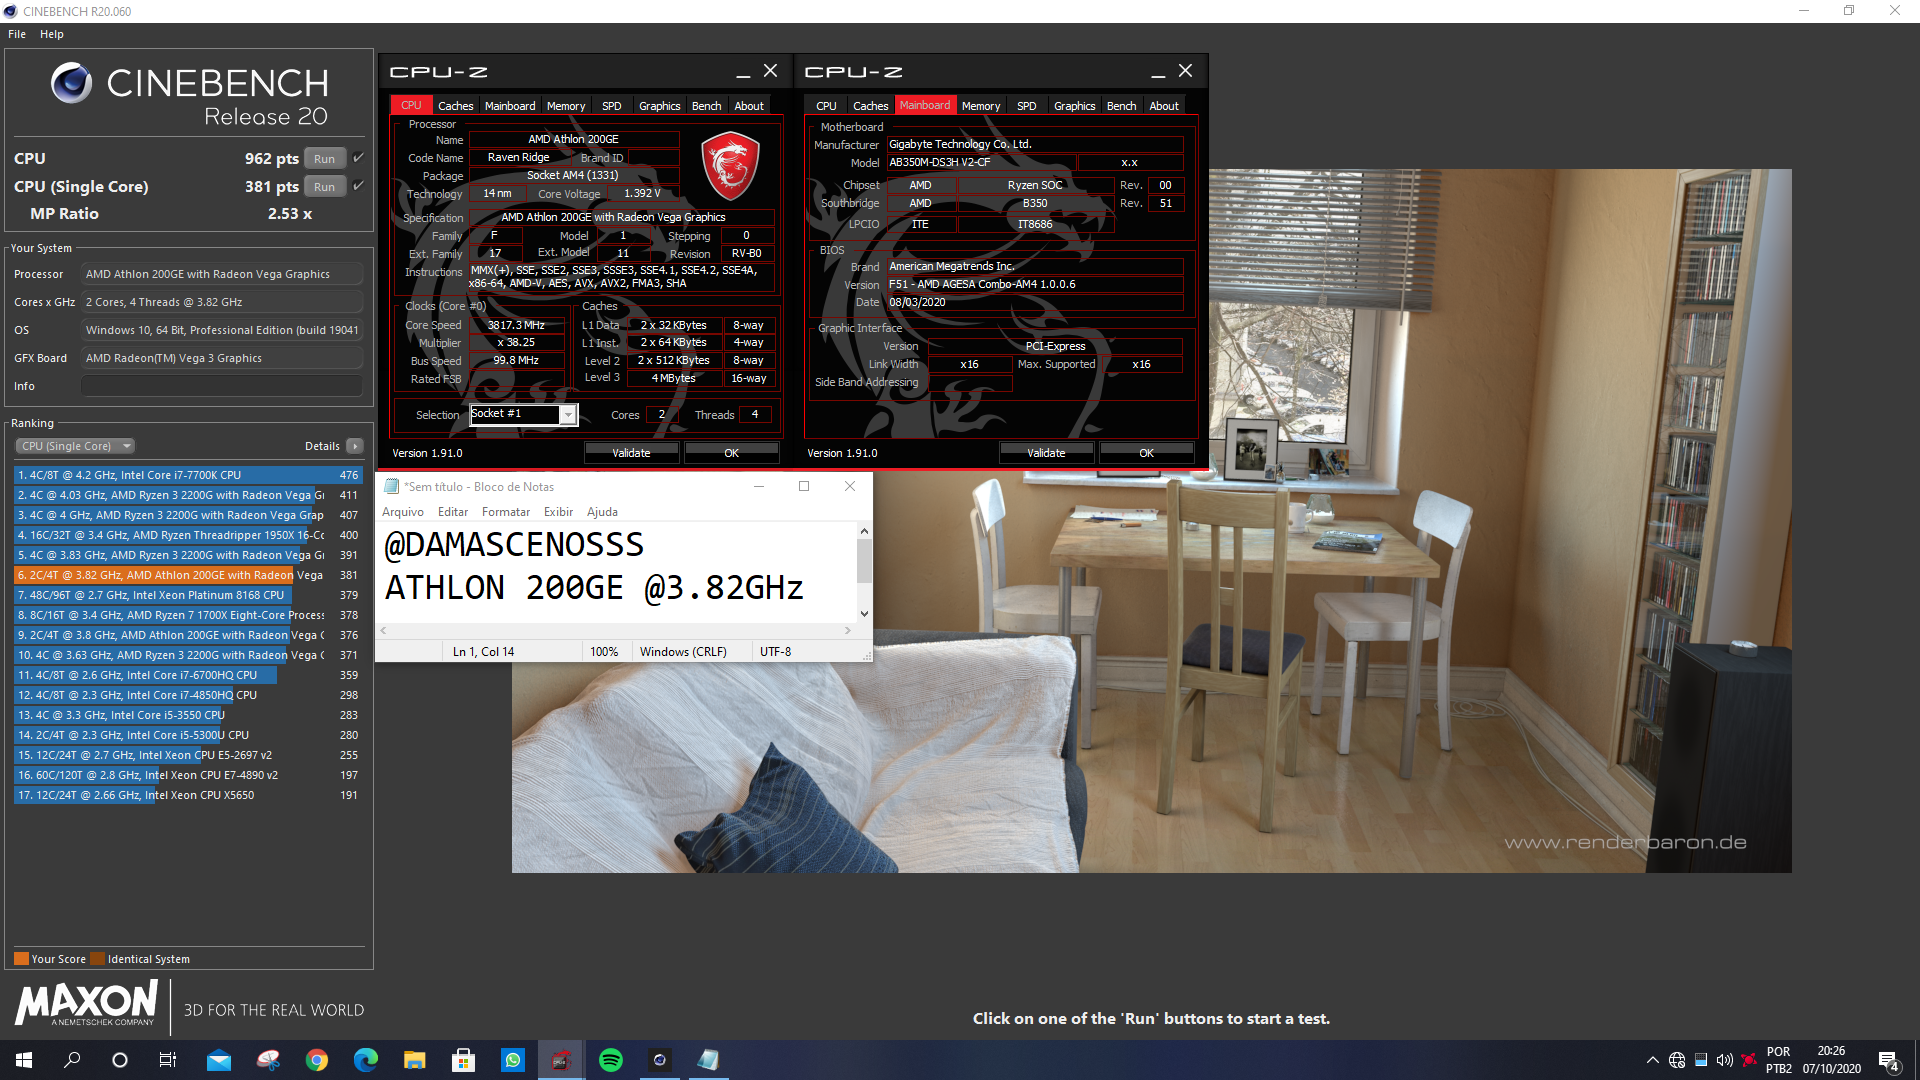
Task: Click the Cinebench Info input field
Action: pos(222,386)
